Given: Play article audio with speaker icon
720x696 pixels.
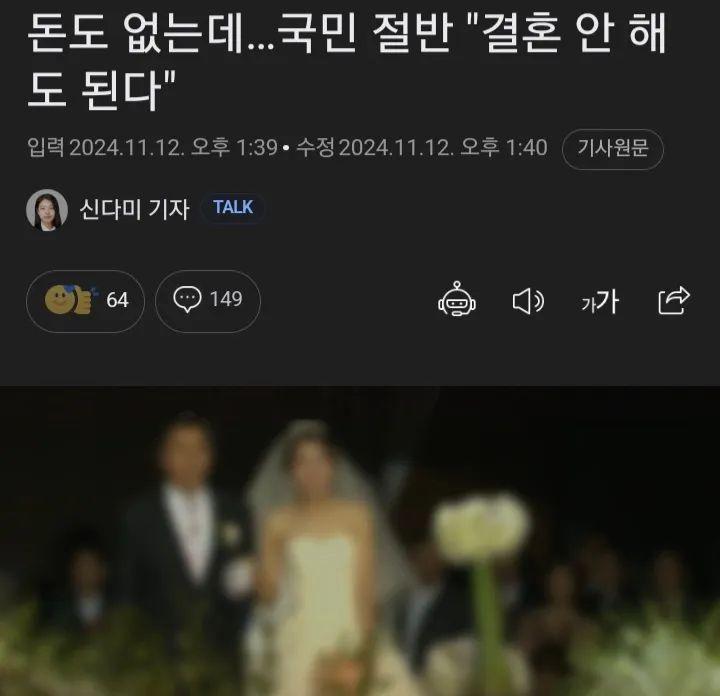Looking at the screenshot, I should 528,301.
